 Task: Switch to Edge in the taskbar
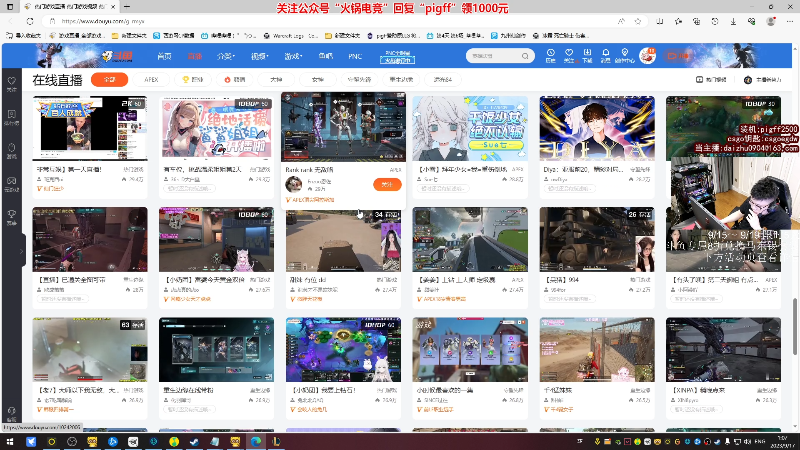click(256, 441)
